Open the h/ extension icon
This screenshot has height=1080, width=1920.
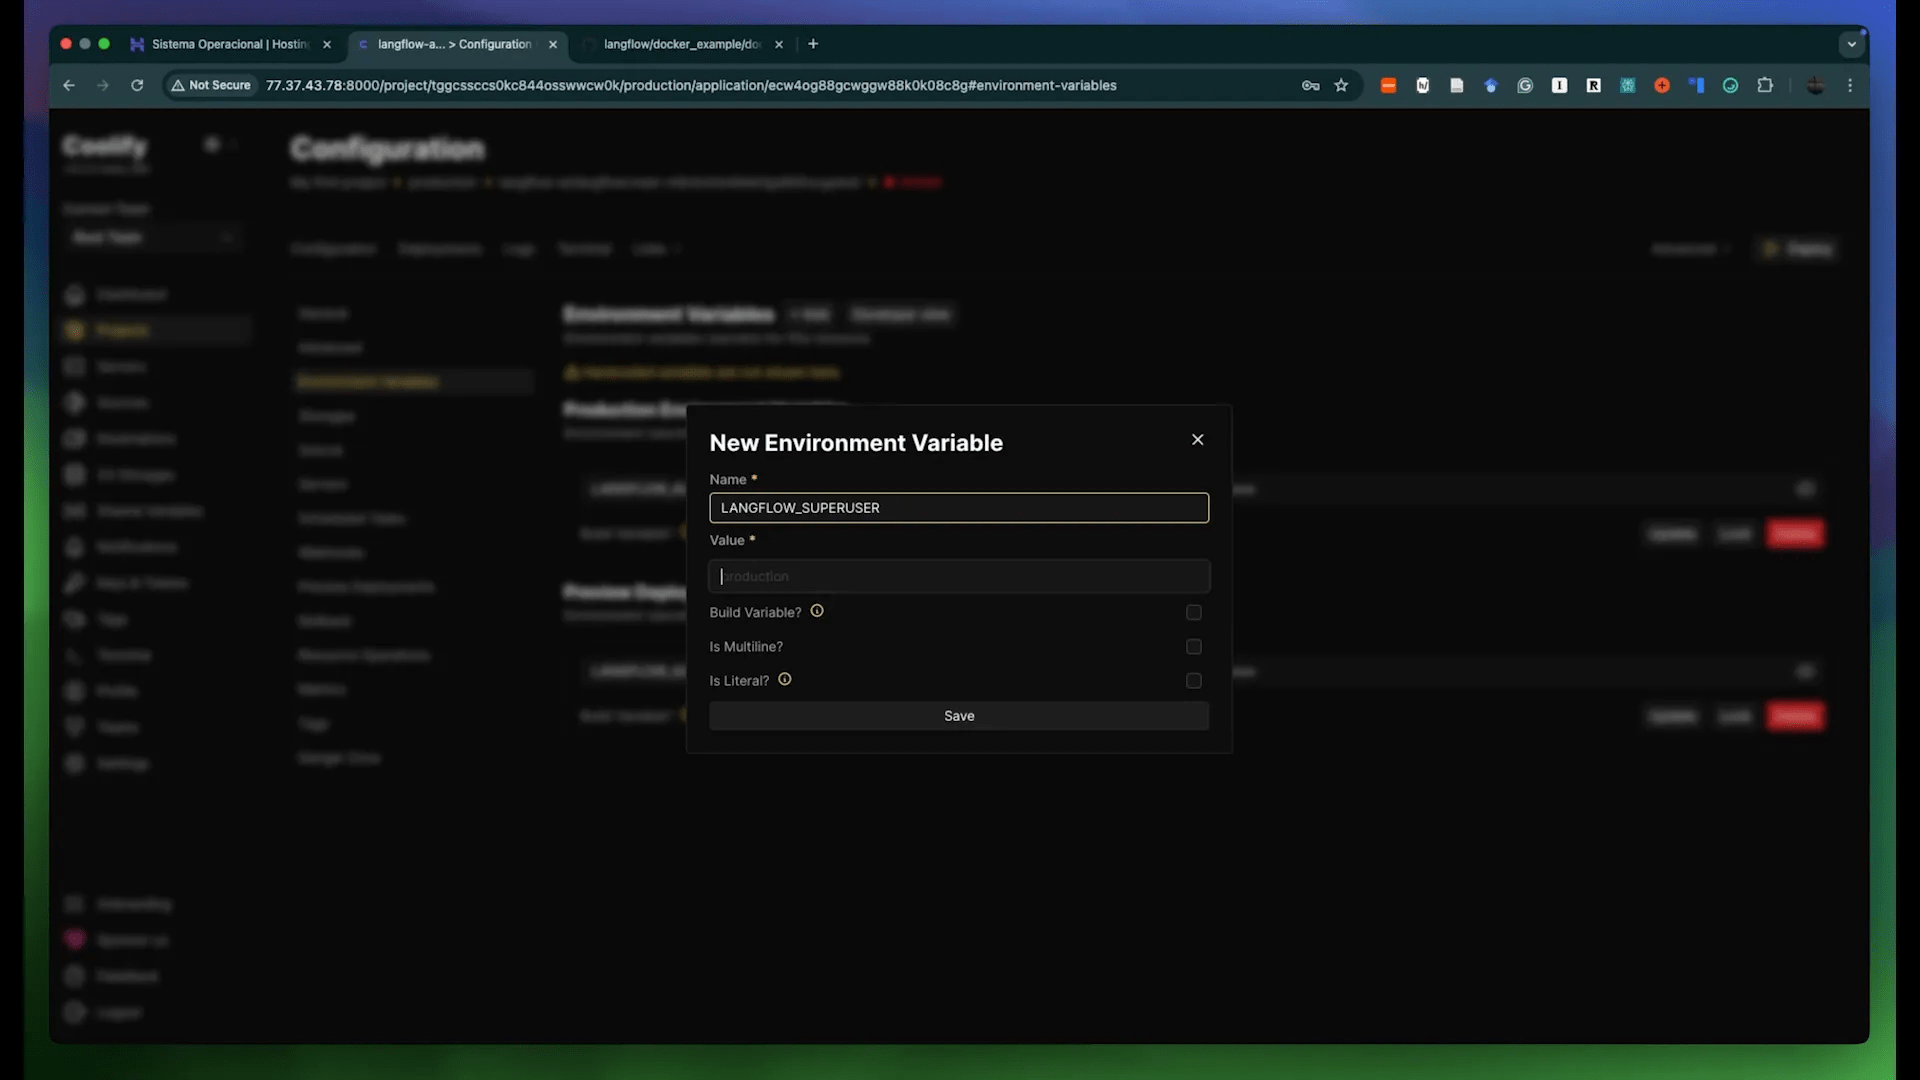pyautogui.click(x=1423, y=86)
